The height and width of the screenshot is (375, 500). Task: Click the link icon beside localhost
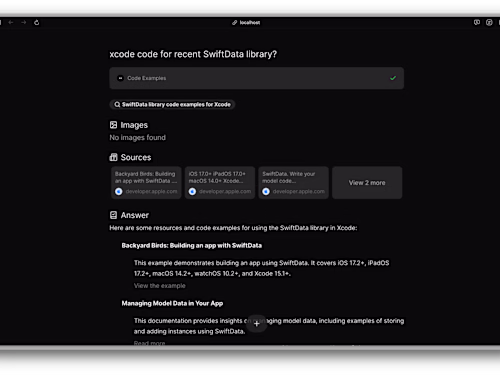tap(234, 22)
